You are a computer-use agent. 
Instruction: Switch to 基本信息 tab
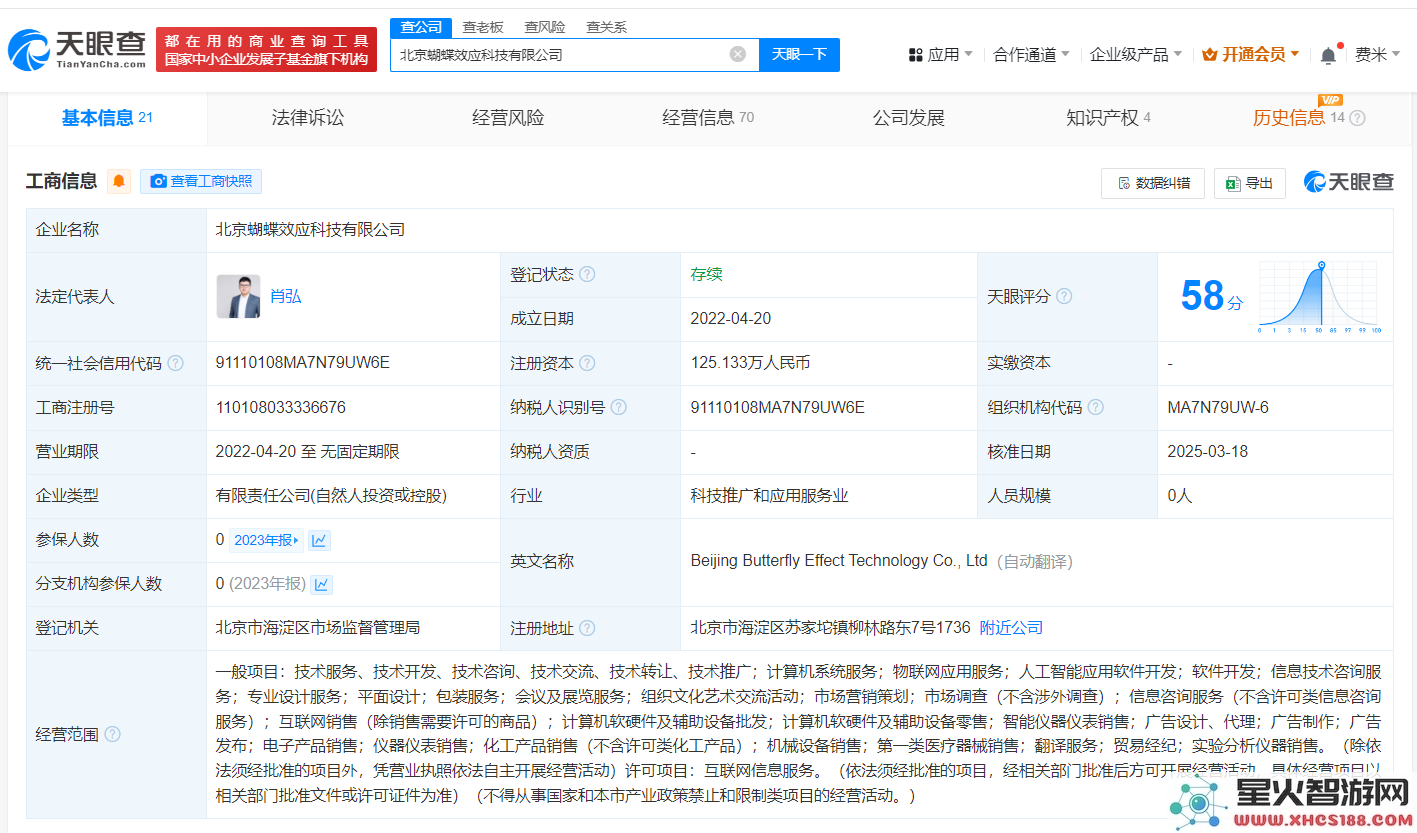[x=107, y=118]
